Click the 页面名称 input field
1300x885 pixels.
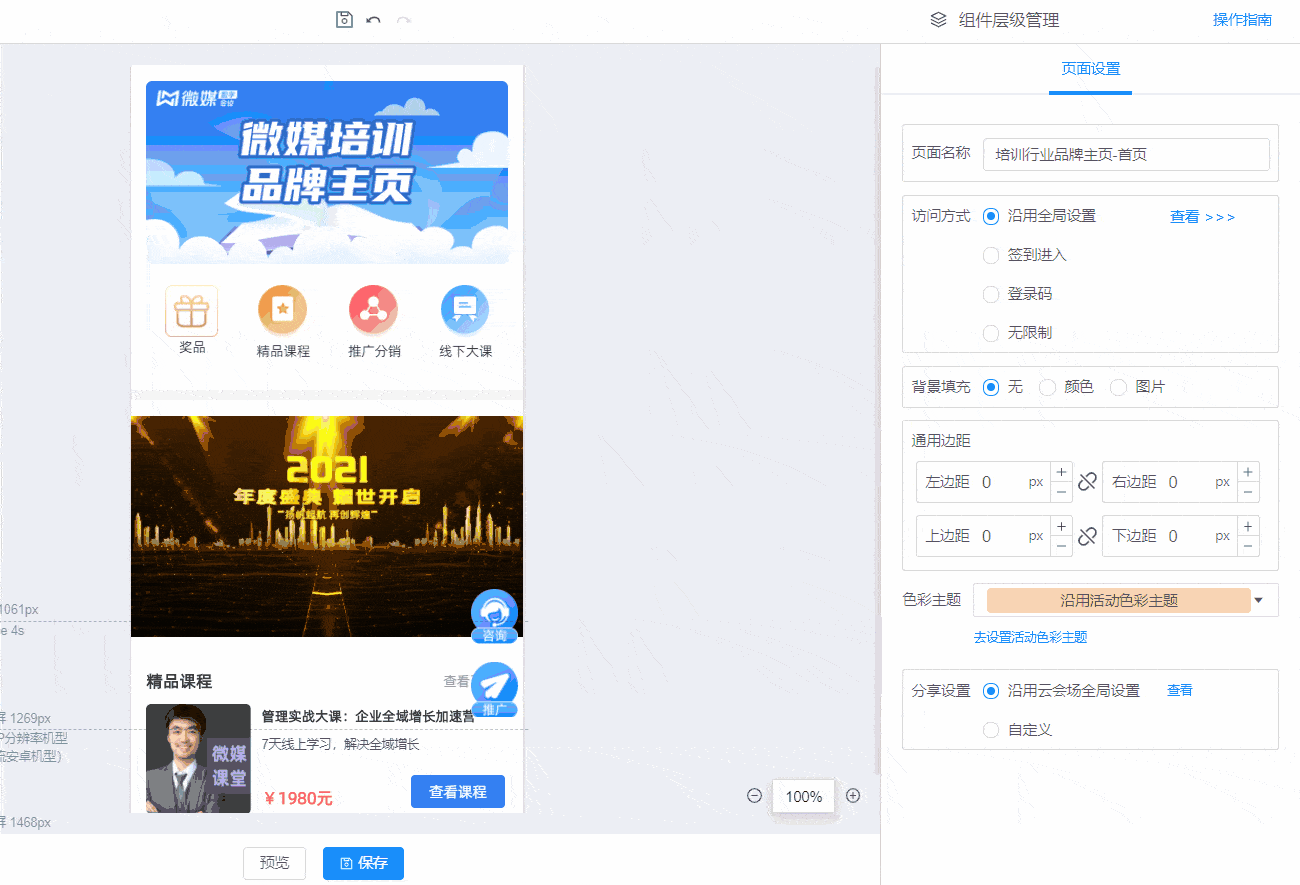(x=1126, y=155)
